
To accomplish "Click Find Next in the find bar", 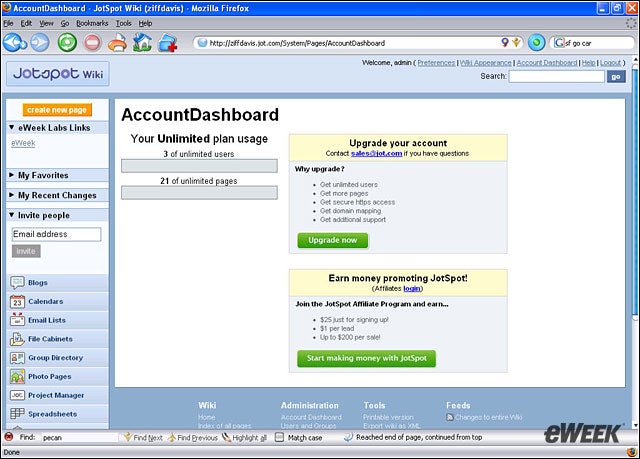I will tap(143, 437).
